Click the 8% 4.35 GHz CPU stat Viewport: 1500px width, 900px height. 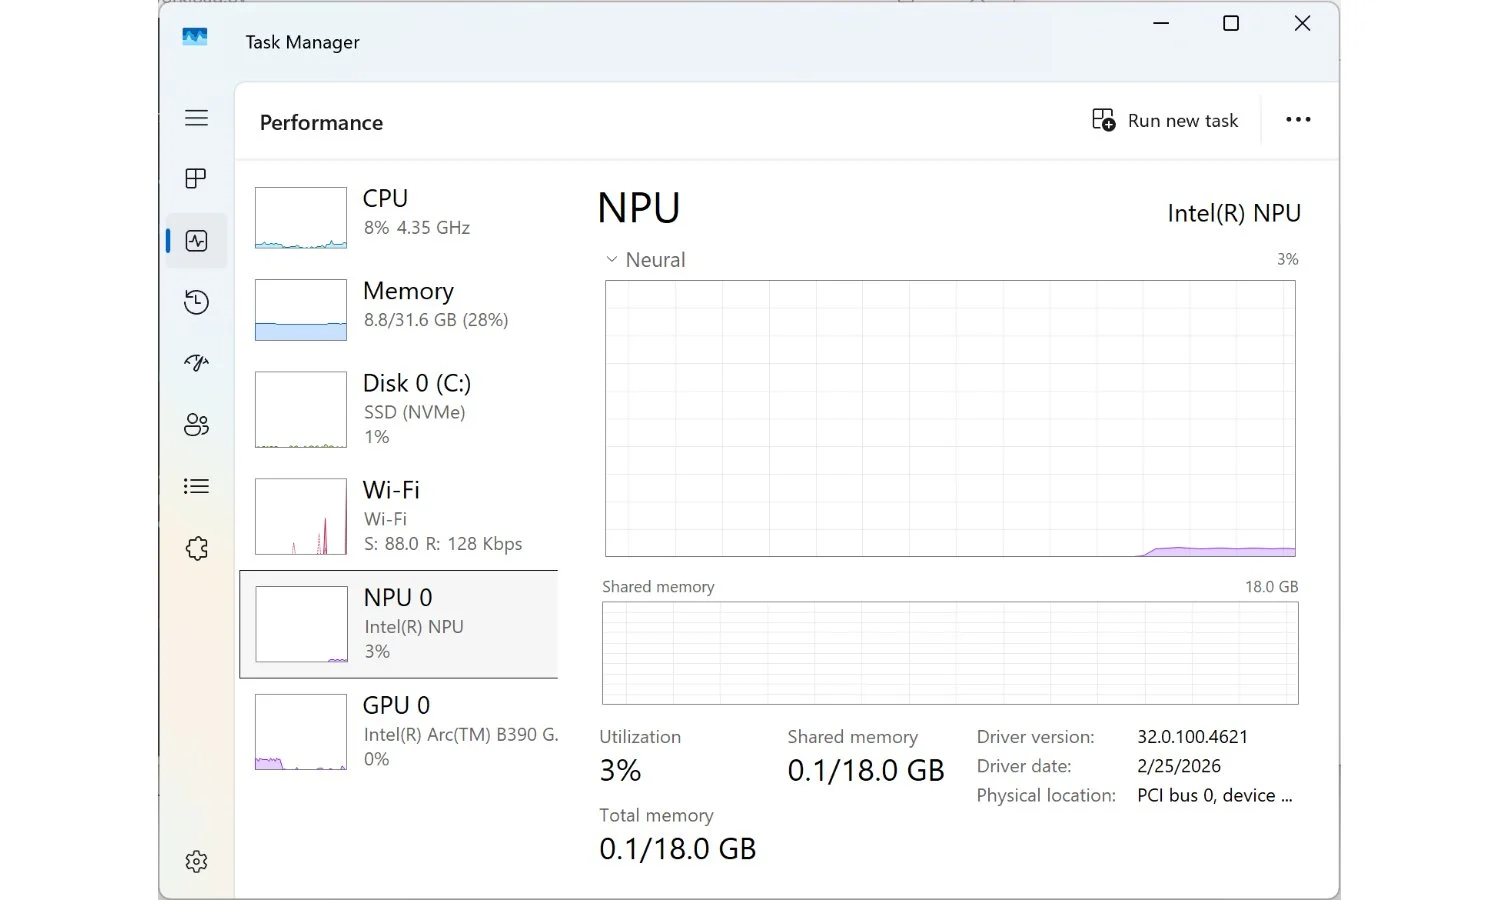[x=416, y=228]
